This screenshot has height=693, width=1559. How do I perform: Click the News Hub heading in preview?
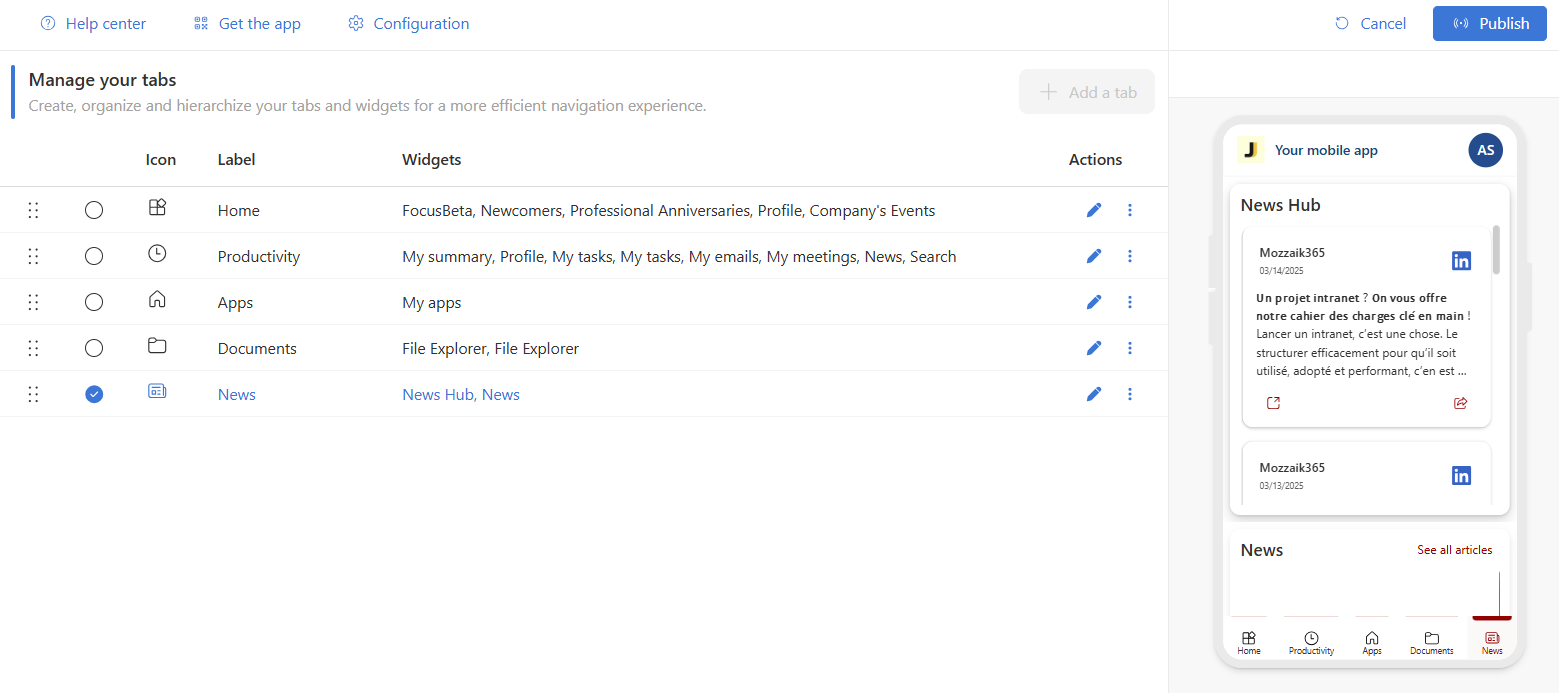click(1280, 205)
